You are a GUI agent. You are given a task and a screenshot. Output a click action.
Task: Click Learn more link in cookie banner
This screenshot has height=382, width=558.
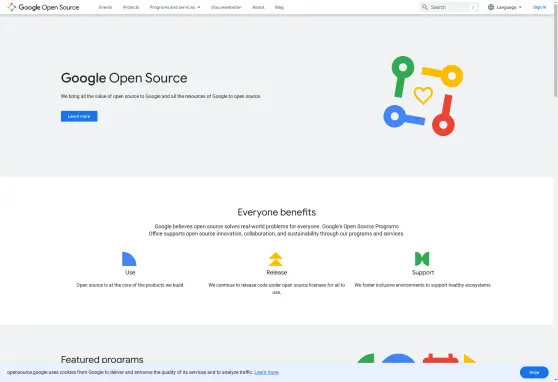click(267, 372)
